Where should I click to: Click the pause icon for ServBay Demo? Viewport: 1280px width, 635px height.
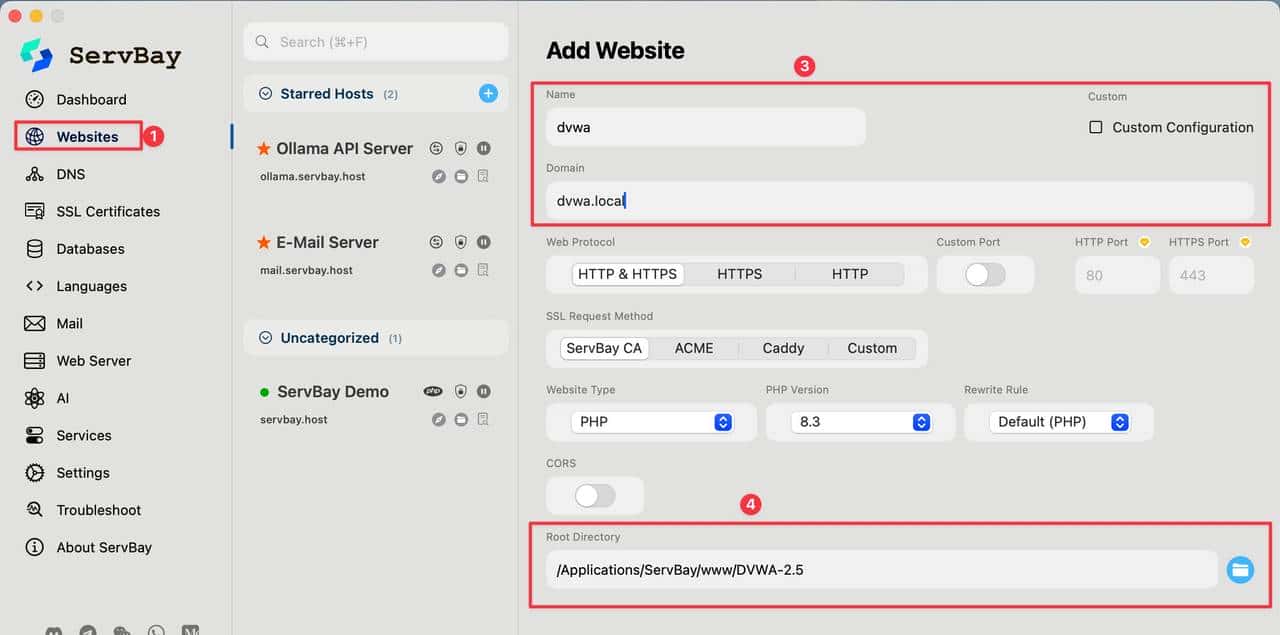pos(484,391)
